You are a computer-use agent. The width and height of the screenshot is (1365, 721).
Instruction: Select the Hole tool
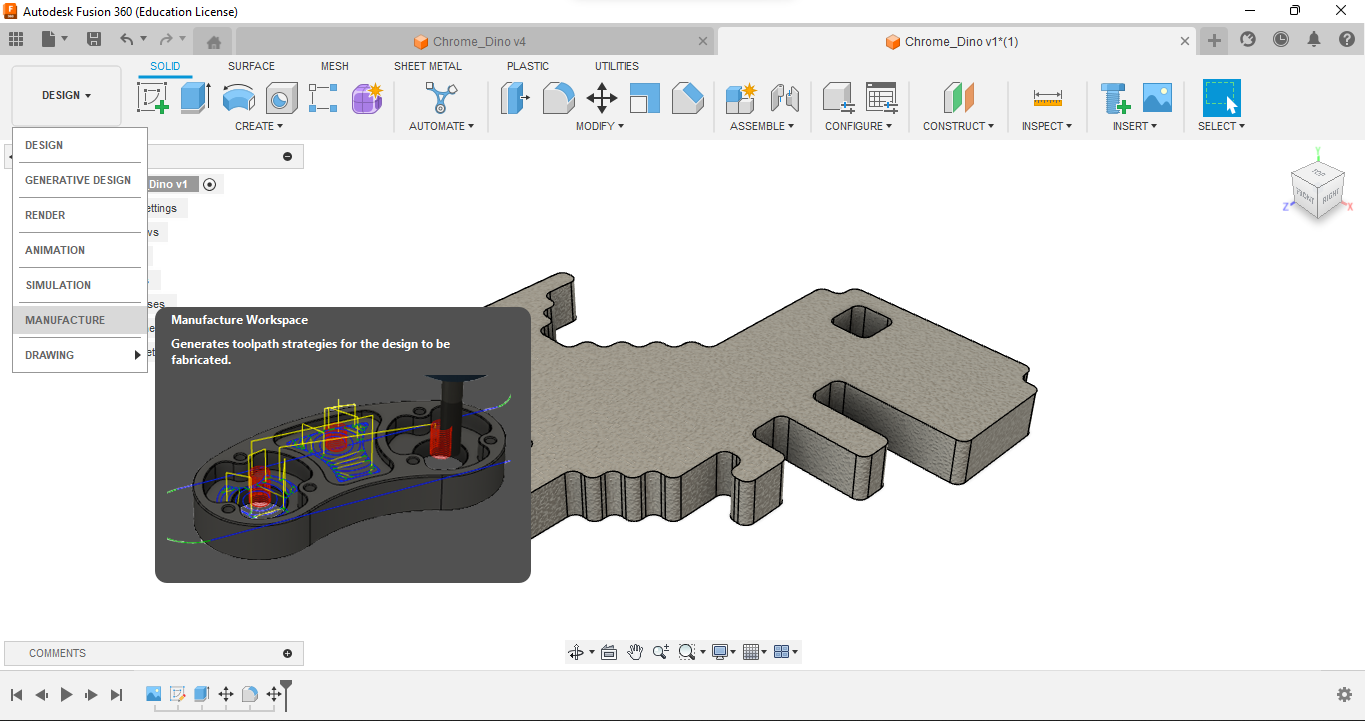point(282,98)
